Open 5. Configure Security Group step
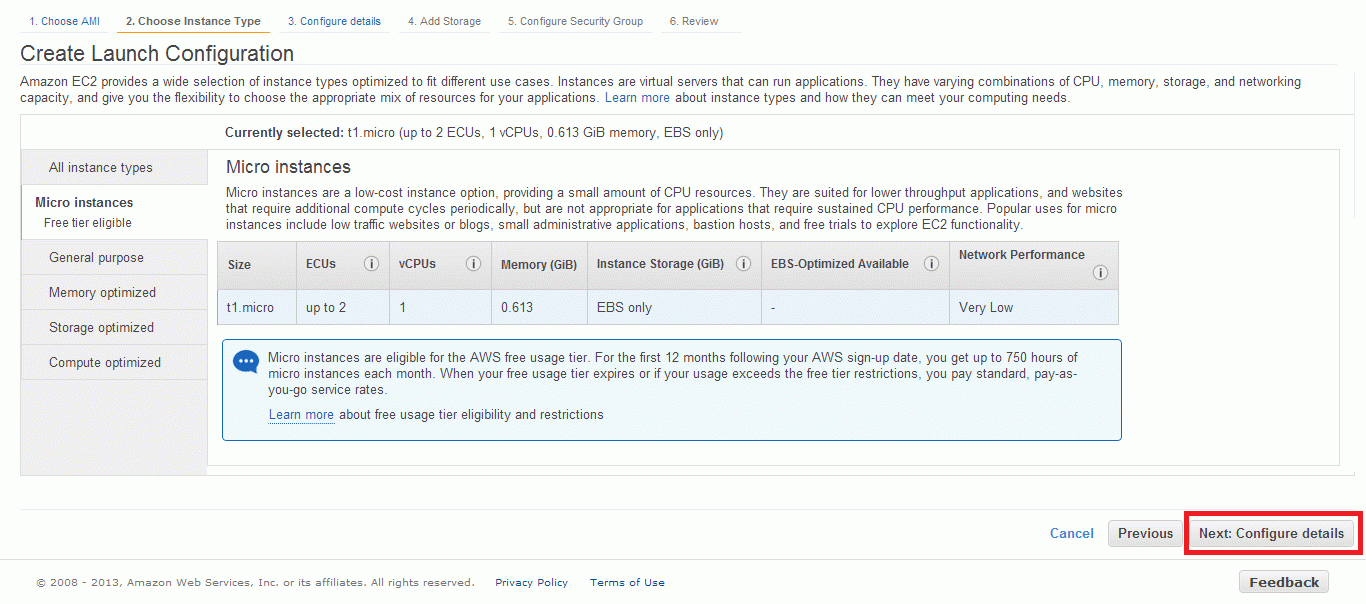 575,21
